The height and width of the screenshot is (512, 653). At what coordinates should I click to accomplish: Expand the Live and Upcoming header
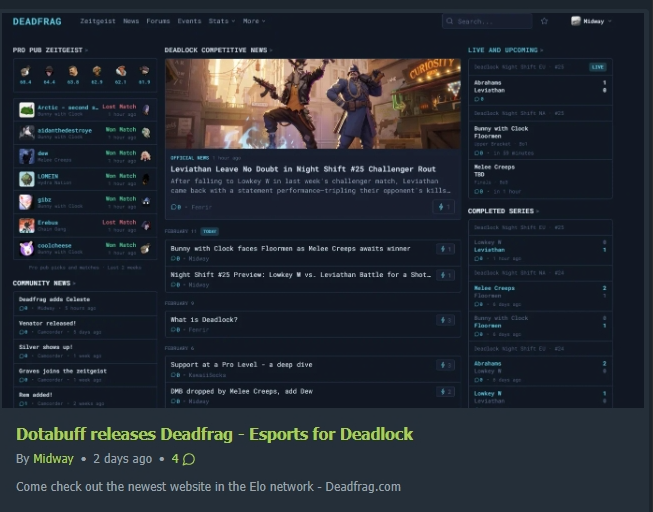coord(505,50)
